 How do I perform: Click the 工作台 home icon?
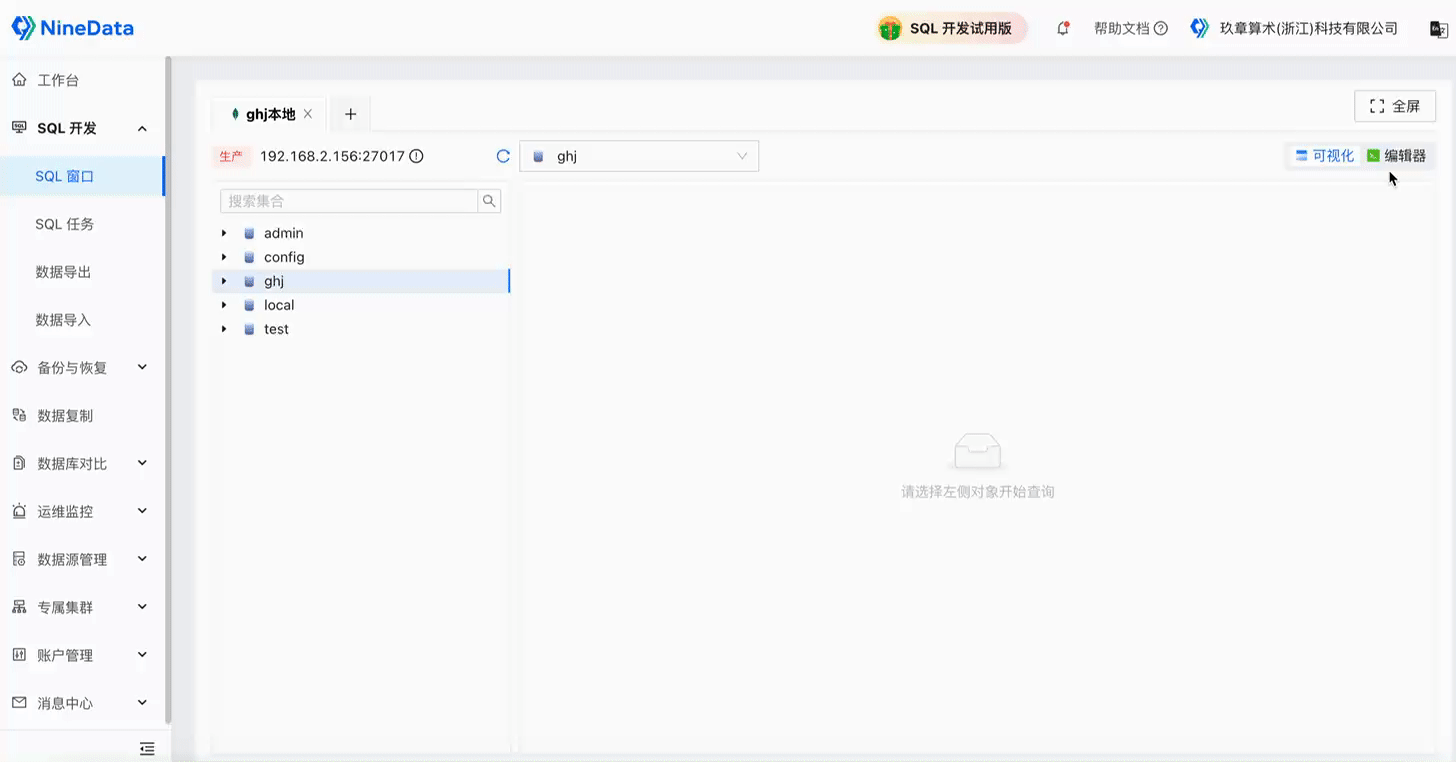19,80
